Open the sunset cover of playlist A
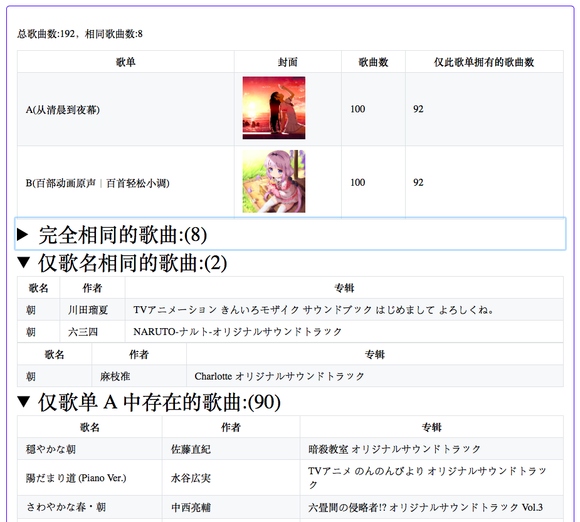The width and height of the screenshot is (580, 522). click(274, 108)
